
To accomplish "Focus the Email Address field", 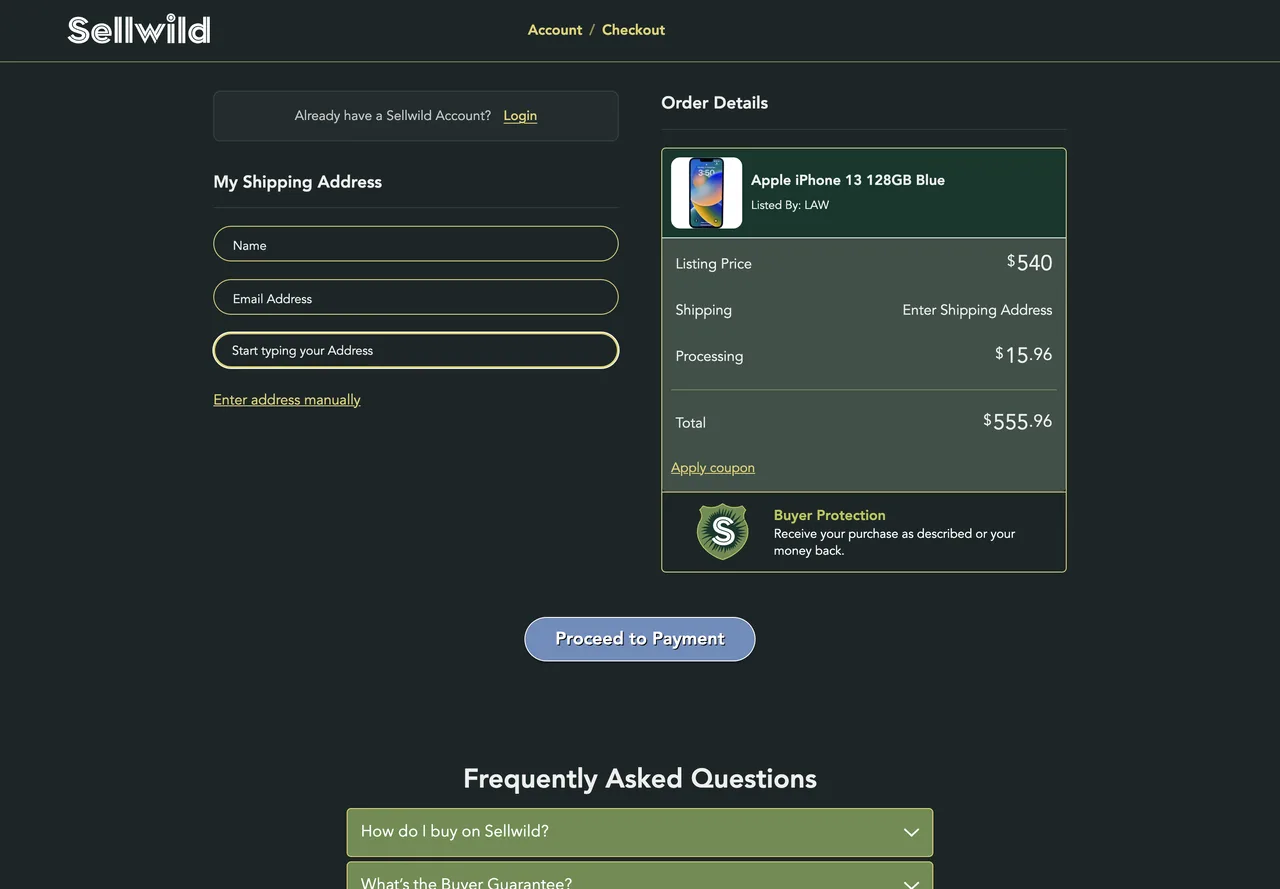I will tap(416, 297).
